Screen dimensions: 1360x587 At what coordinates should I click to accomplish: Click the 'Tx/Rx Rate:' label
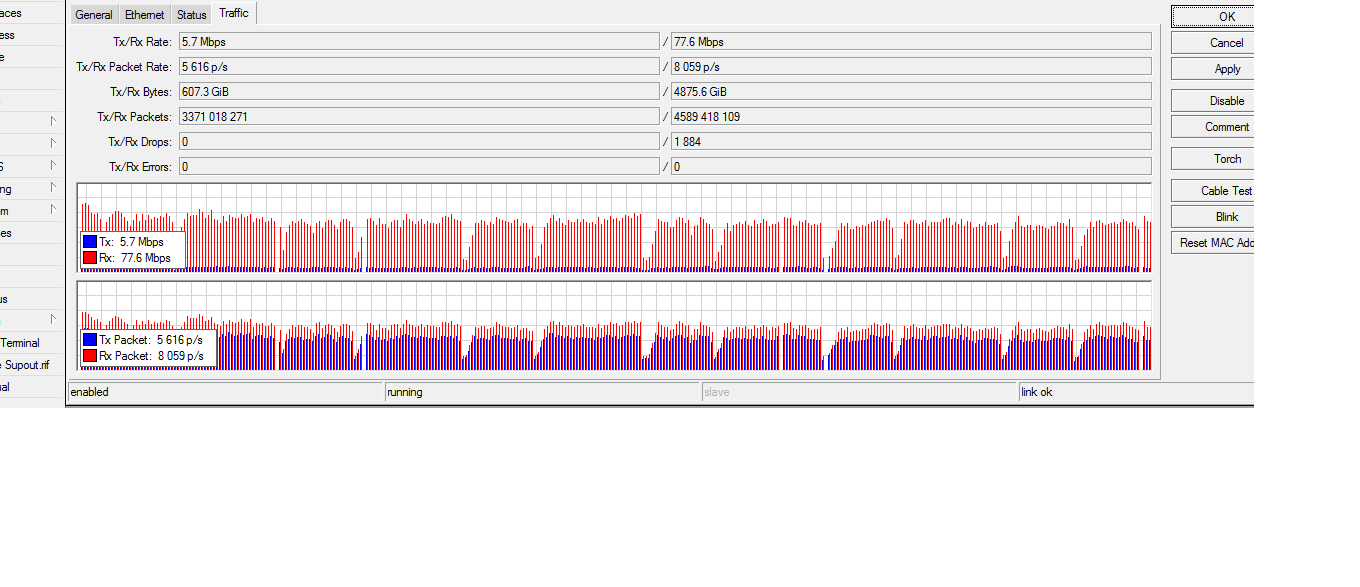click(142, 42)
